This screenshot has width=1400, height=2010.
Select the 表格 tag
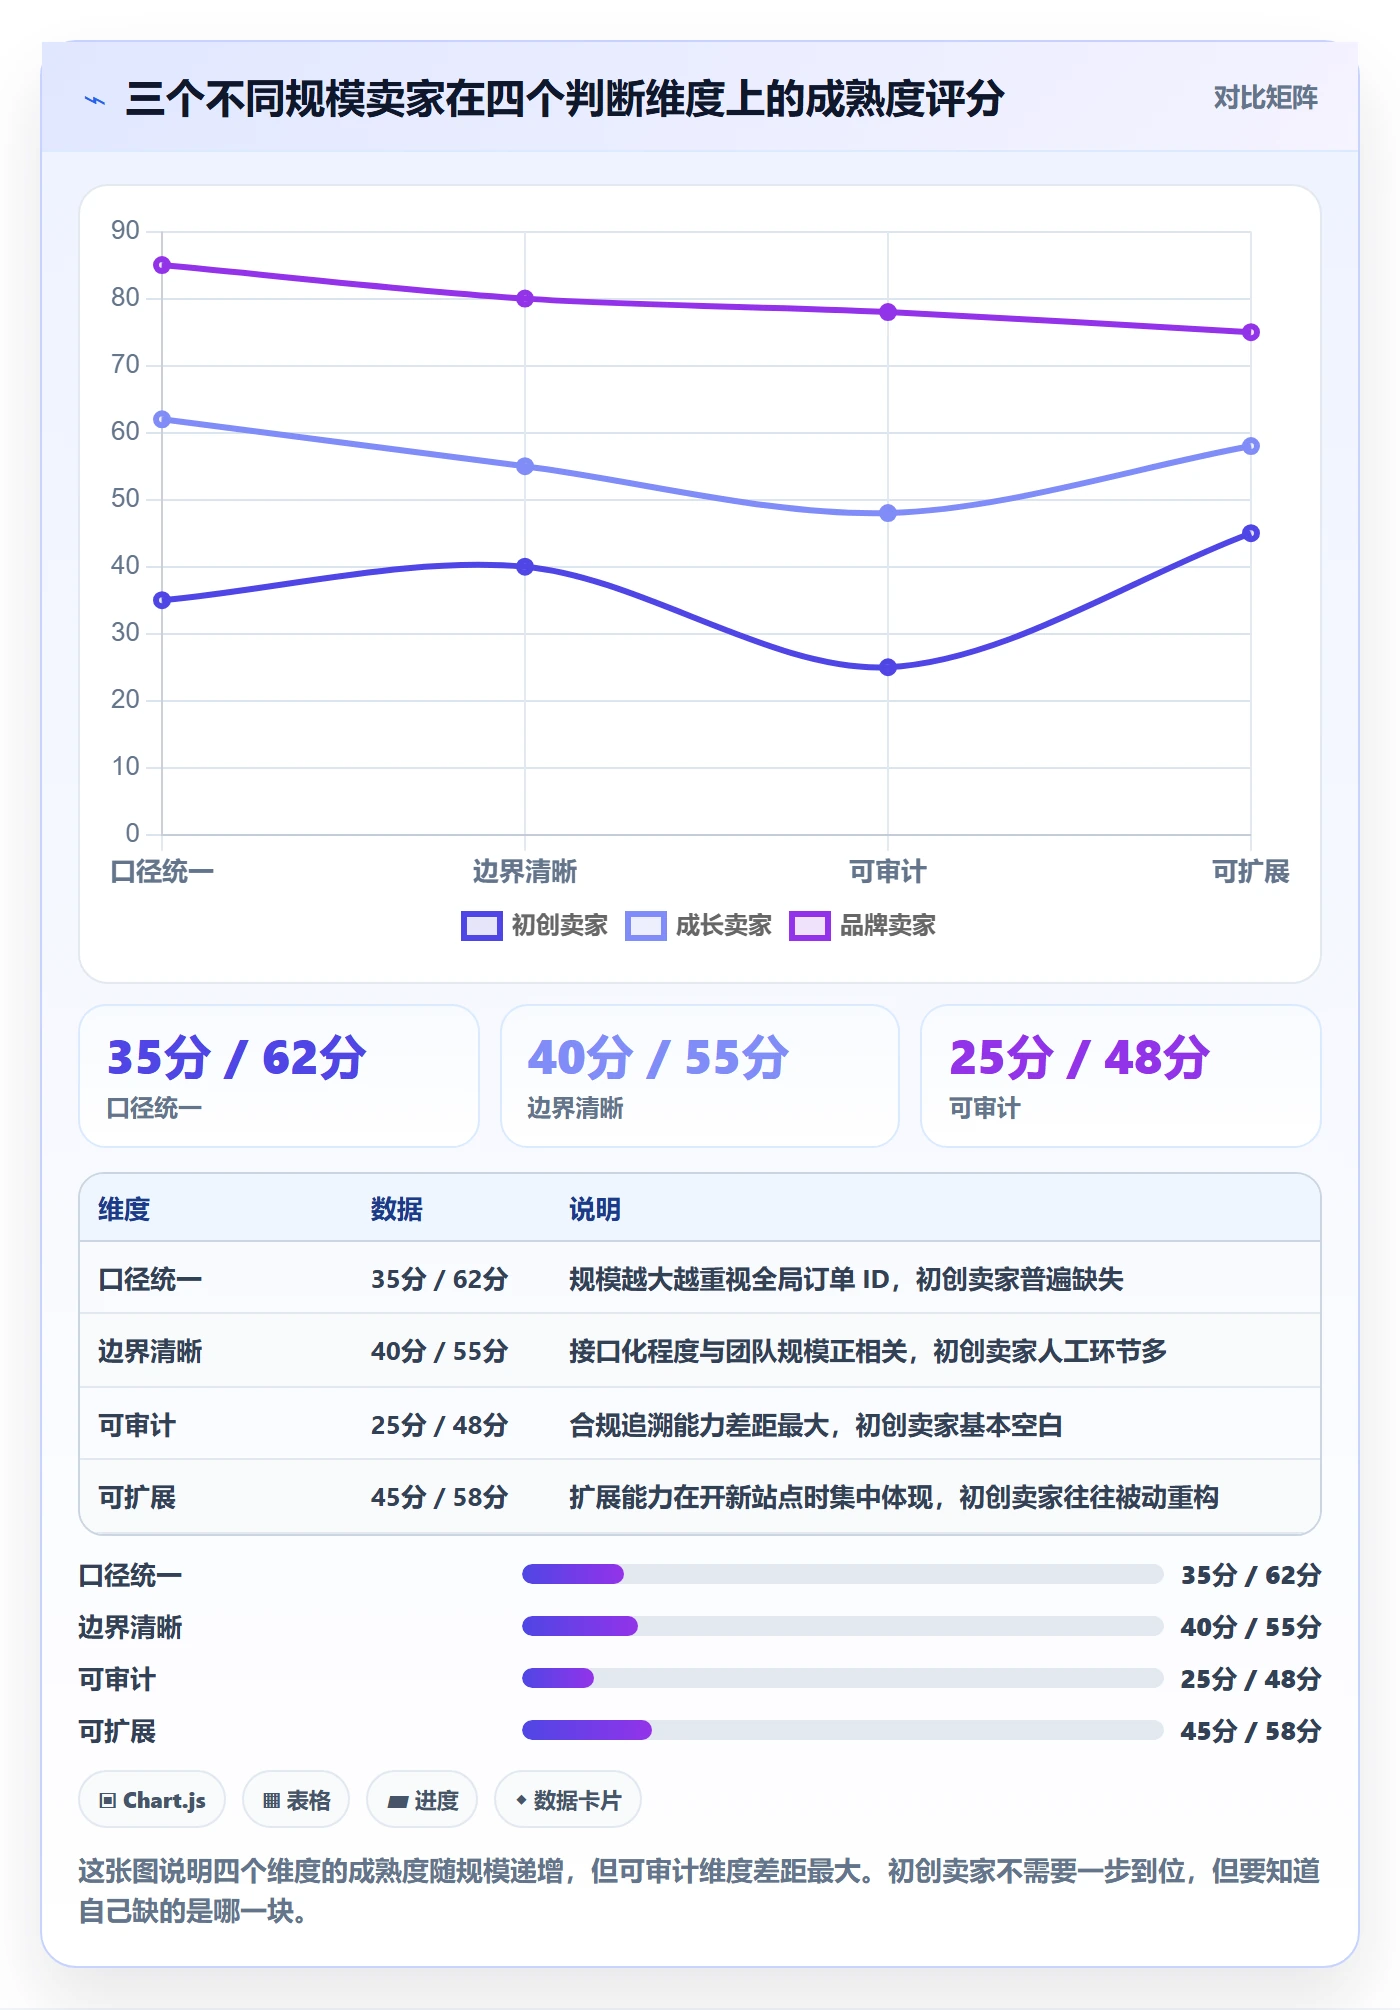pyautogui.click(x=296, y=1800)
